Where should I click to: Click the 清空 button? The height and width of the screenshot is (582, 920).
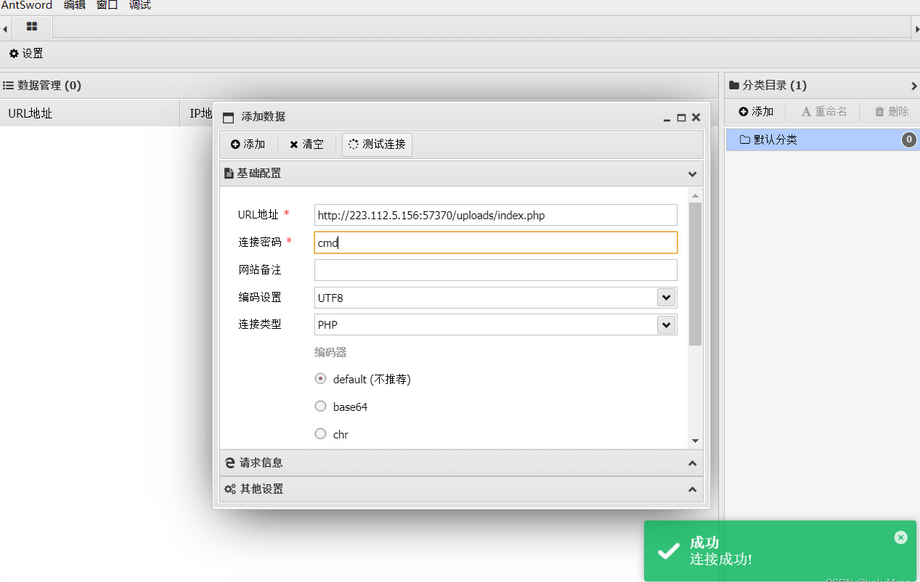pos(306,144)
